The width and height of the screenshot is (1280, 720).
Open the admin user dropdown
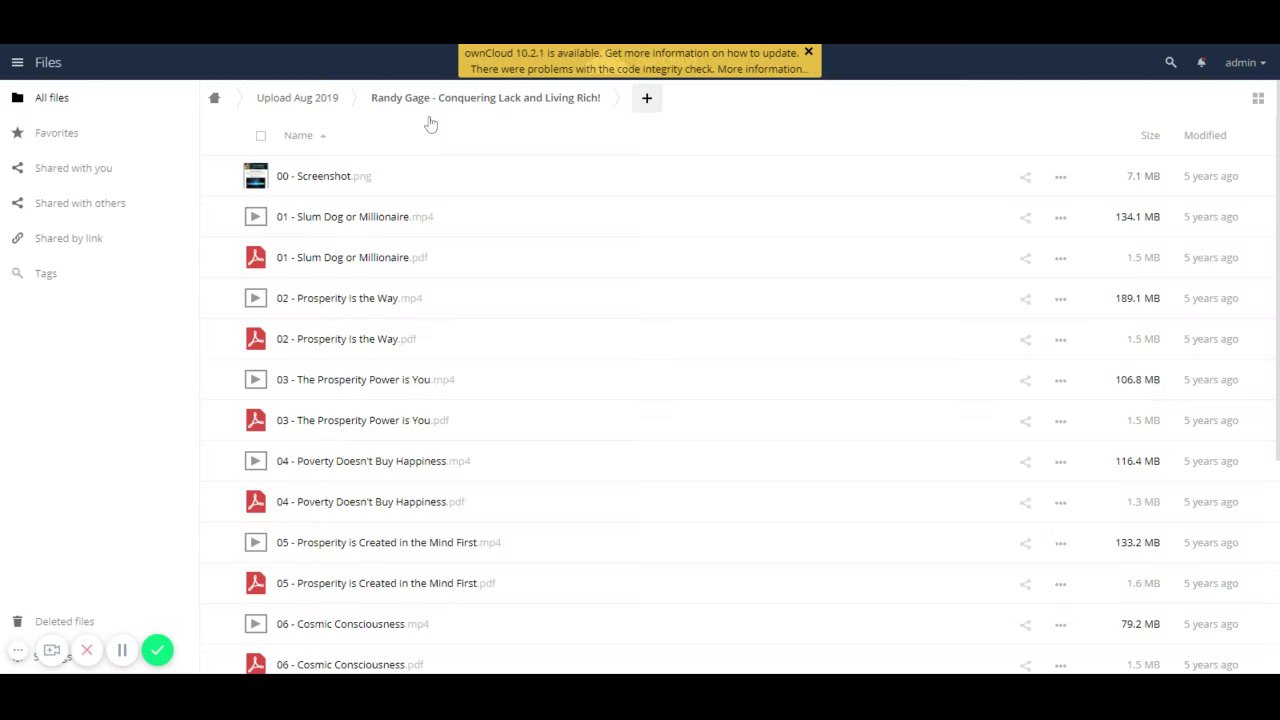[x=1245, y=62]
